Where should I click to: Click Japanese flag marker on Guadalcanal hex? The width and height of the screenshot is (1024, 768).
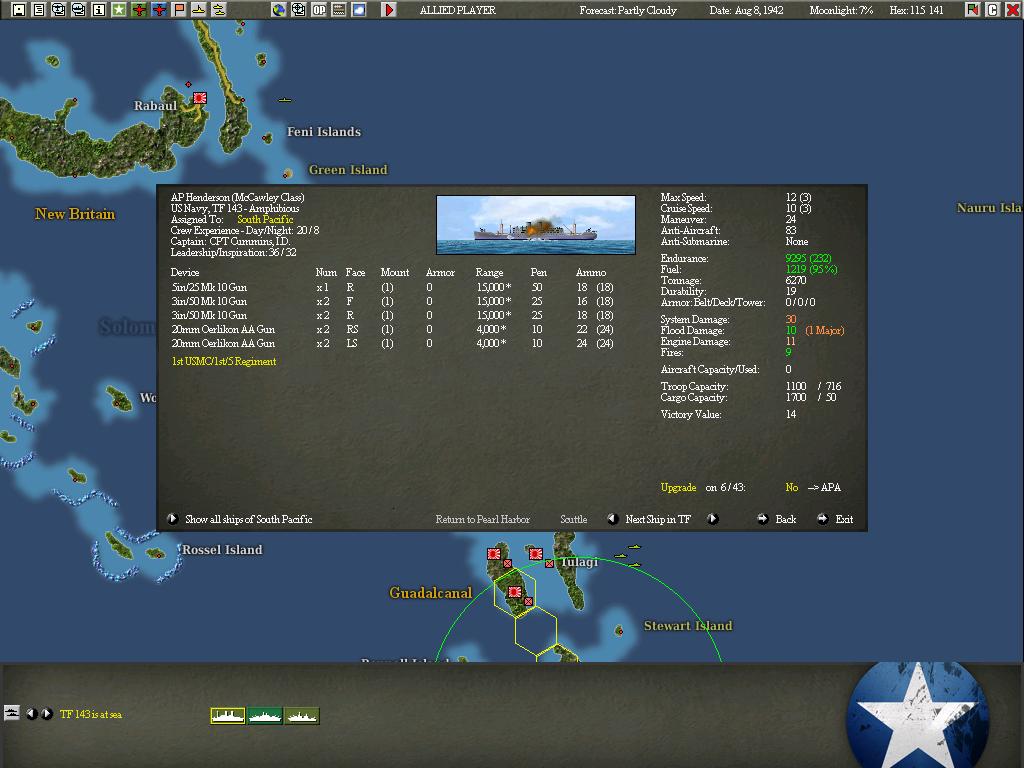[515, 592]
